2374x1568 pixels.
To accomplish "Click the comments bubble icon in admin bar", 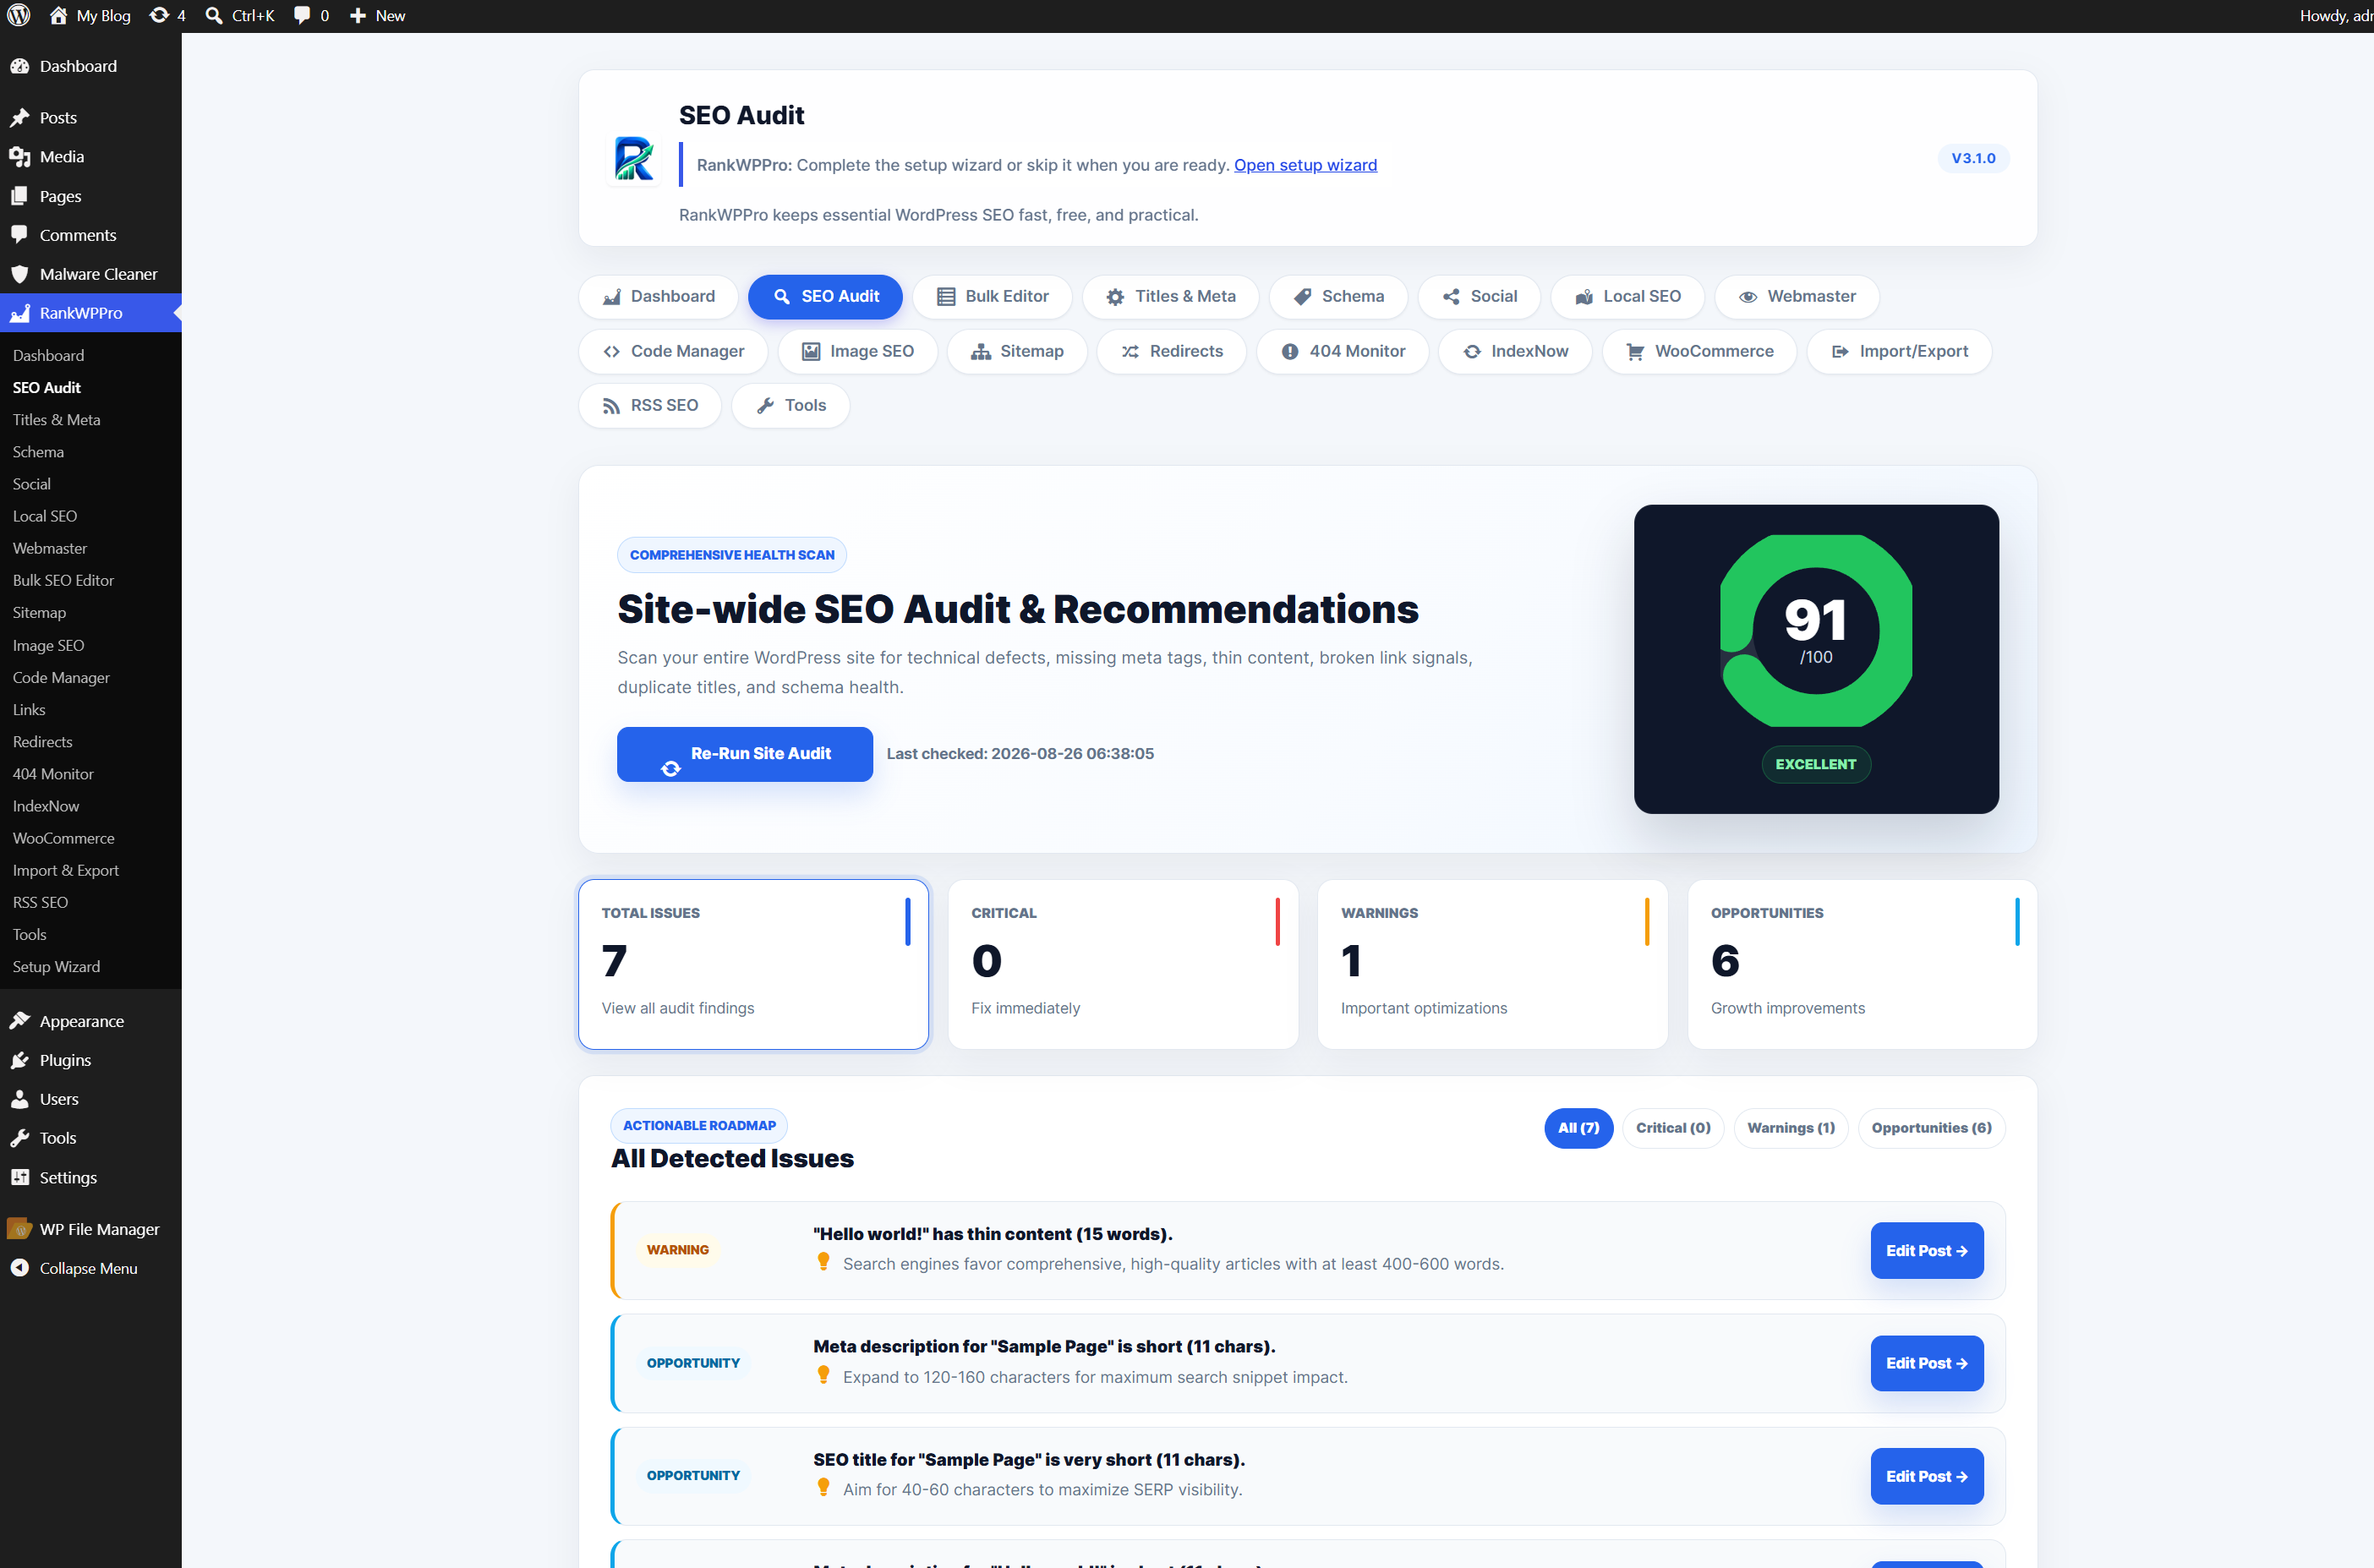I will (x=311, y=15).
